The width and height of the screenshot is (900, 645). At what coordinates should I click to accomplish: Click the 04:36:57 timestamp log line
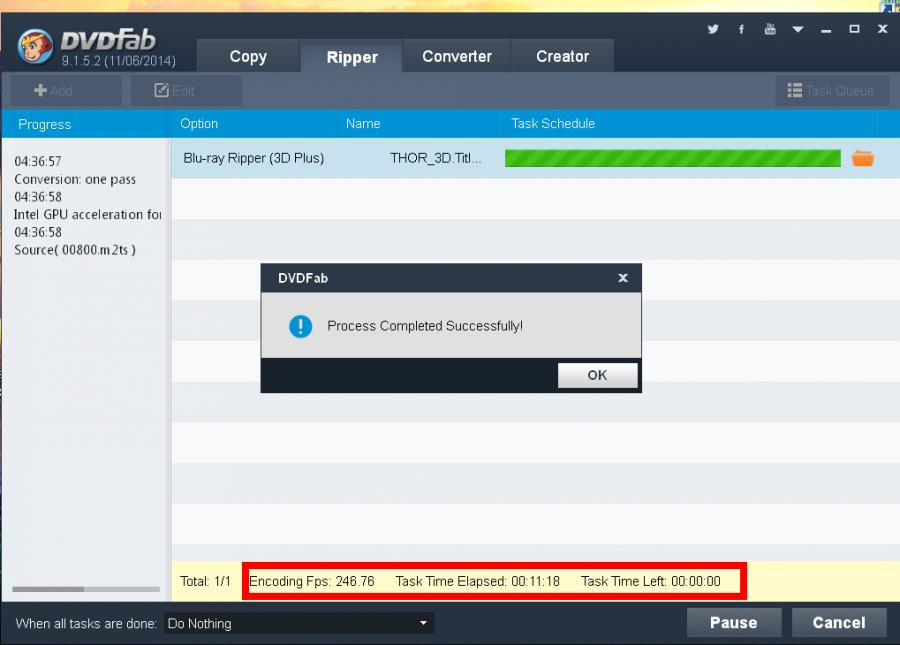[38, 161]
